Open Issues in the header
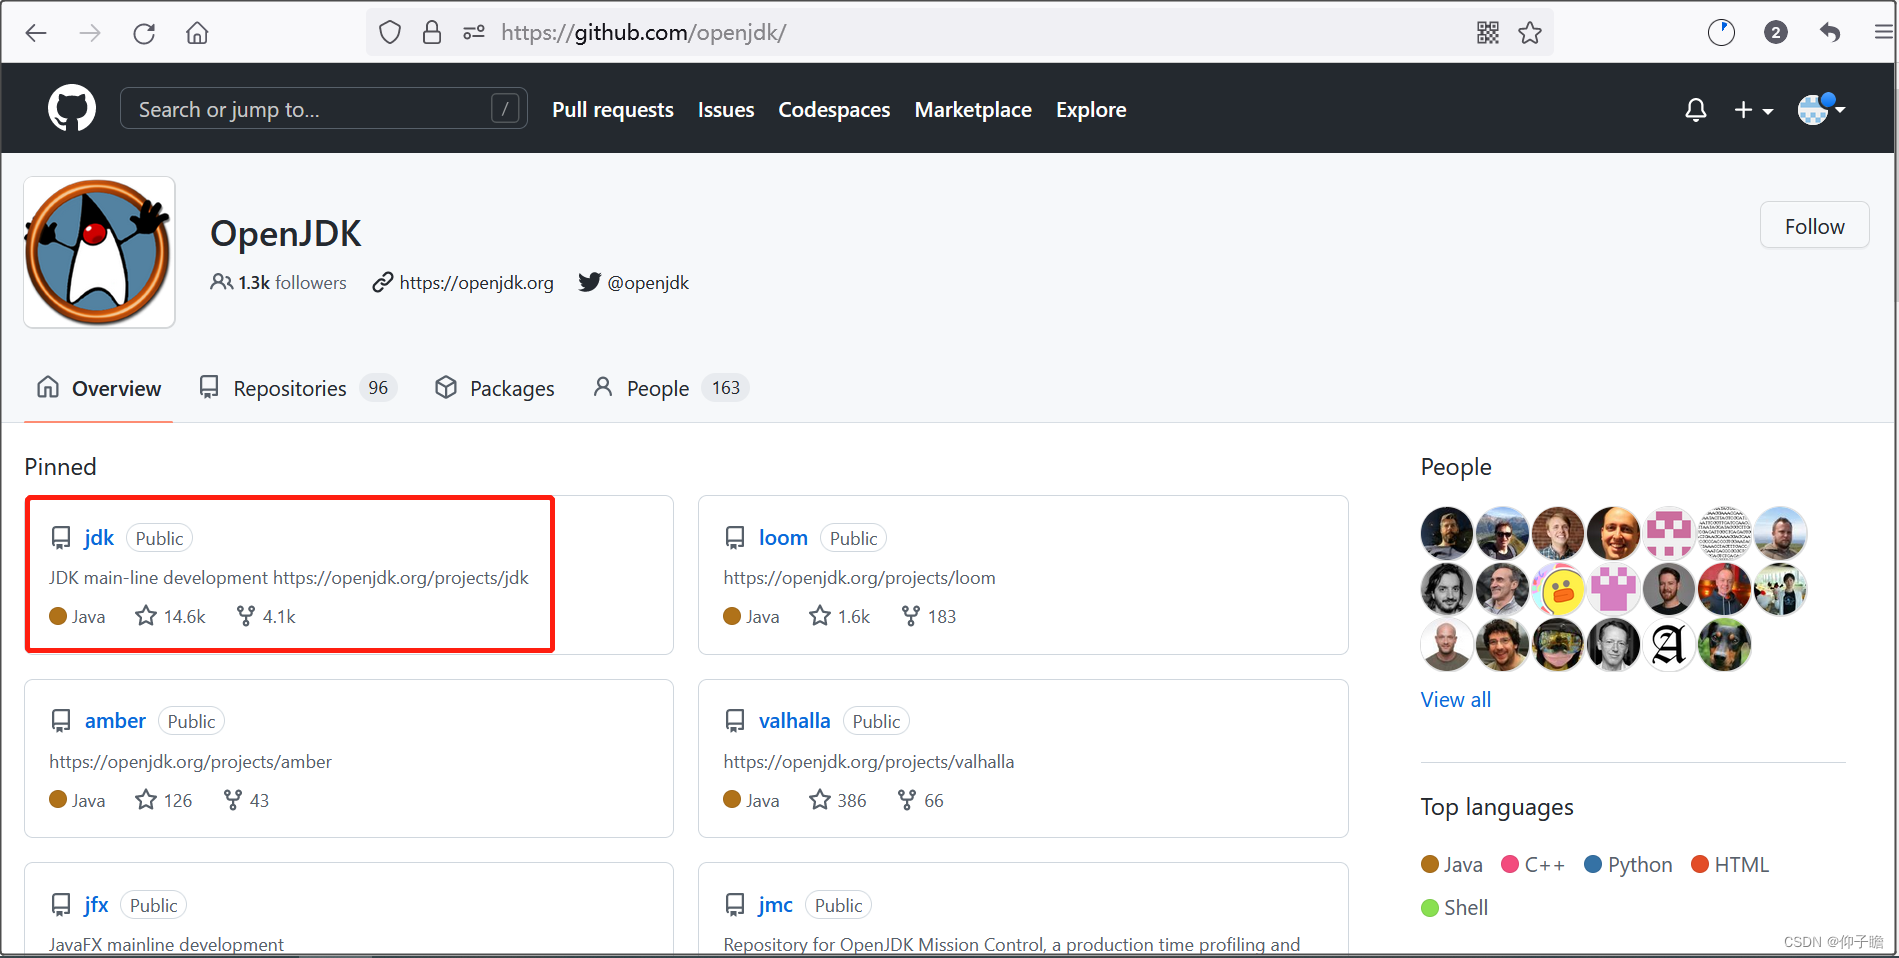The height and width of the screenshot is (958, 1899). pos(726,110)
